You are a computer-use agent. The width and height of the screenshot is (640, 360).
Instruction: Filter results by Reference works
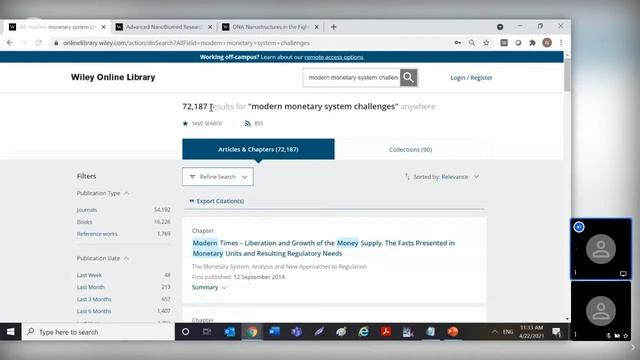(x=97, y=234)
